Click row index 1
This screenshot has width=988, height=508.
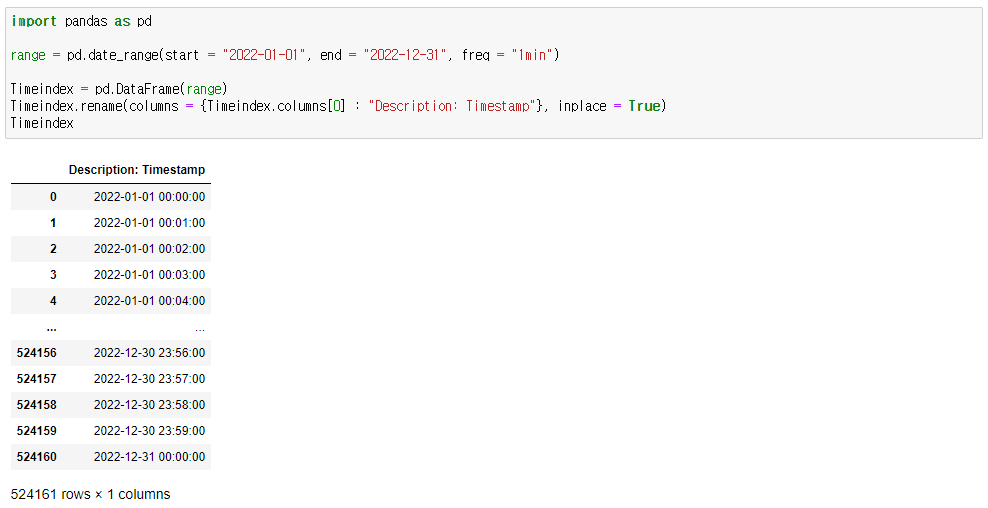tap(53, 222)
